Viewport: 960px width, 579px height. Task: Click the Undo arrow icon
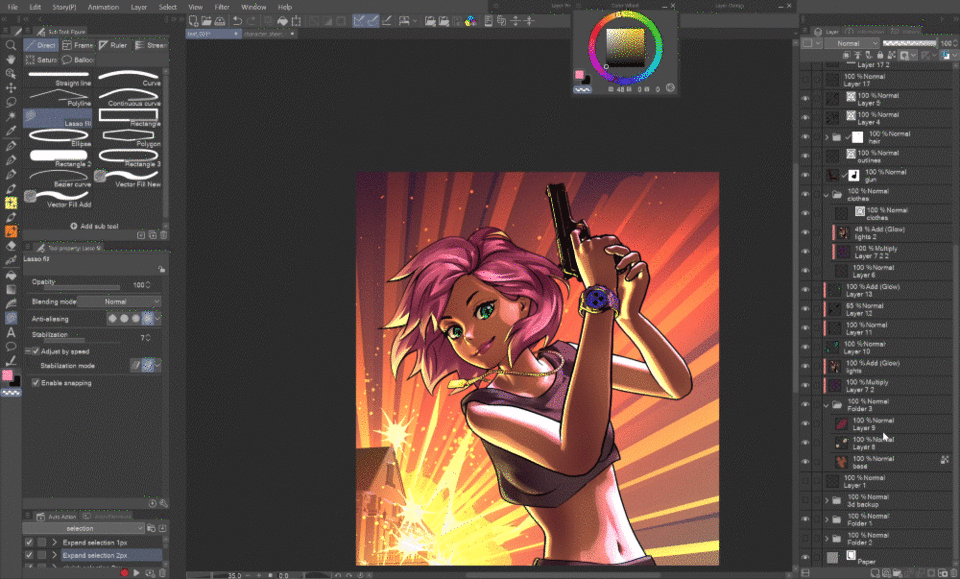(x=237, y=20)
